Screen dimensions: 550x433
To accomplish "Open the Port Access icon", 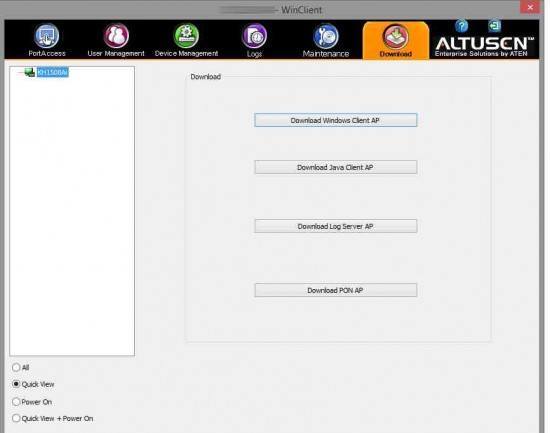I will [x=46, y=36].
